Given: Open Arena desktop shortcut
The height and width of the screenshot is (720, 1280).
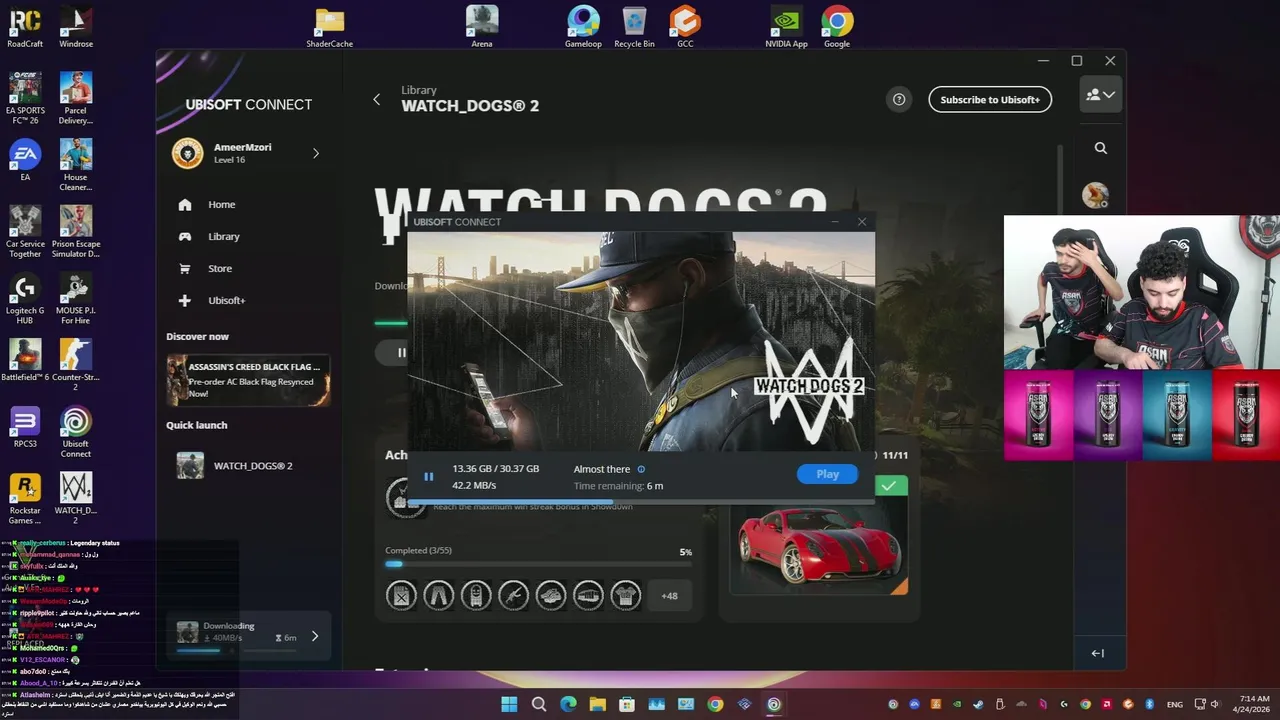Looking at the screenshot, I should pyautogui.click(x=482, y=27).
